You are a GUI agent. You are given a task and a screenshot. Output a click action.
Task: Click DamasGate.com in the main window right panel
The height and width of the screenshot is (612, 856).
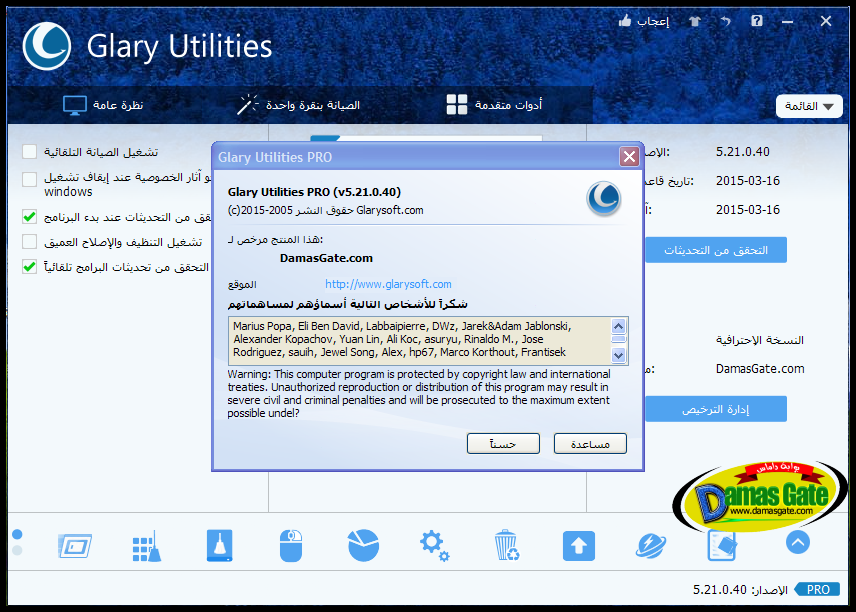760,369
